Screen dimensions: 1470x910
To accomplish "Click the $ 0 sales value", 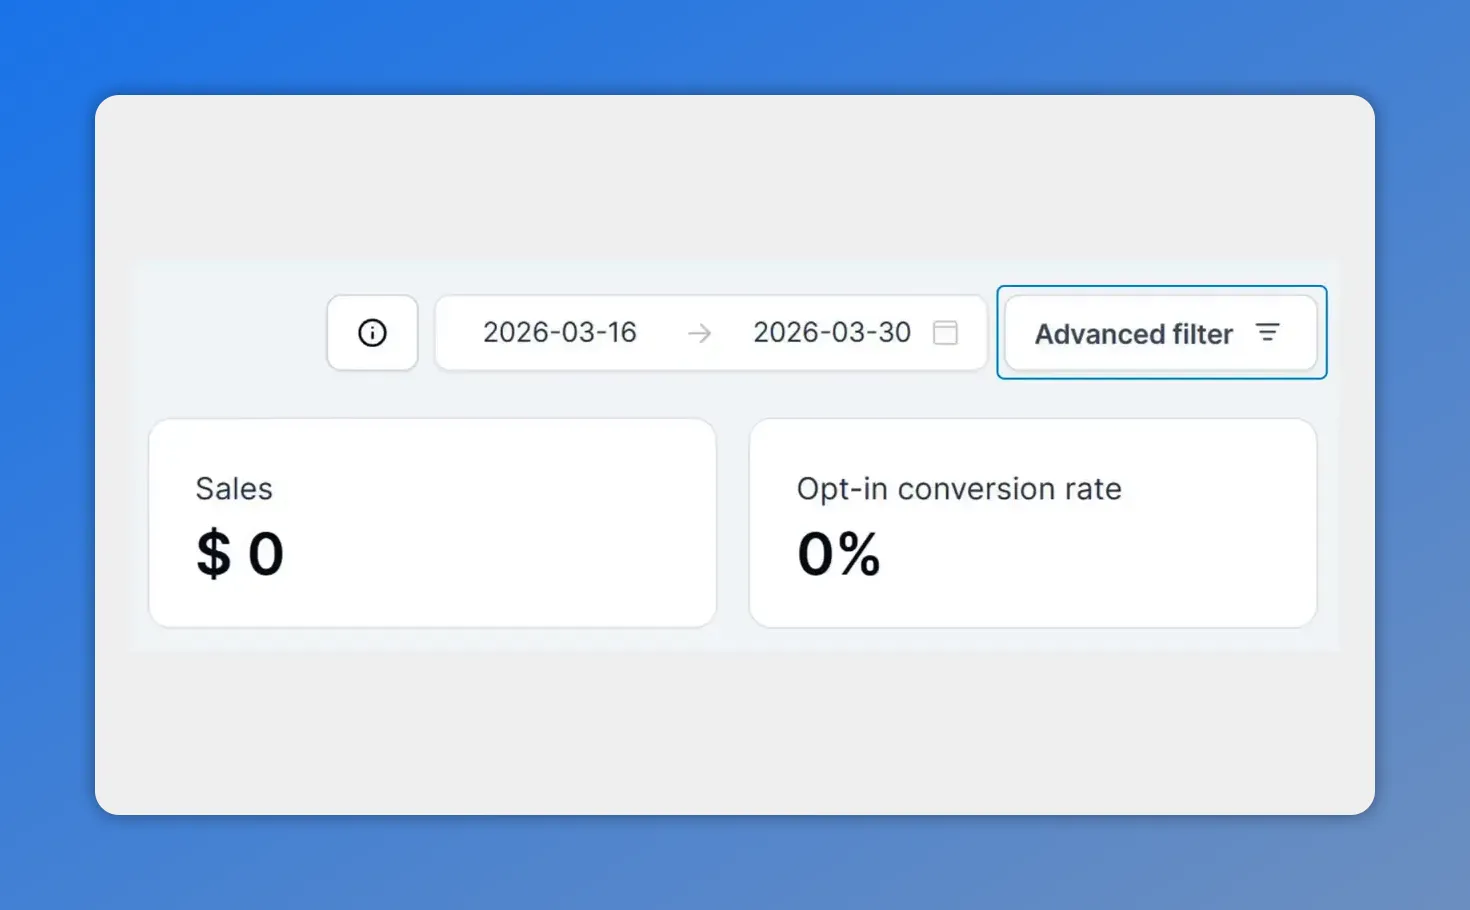I will 239,554.
